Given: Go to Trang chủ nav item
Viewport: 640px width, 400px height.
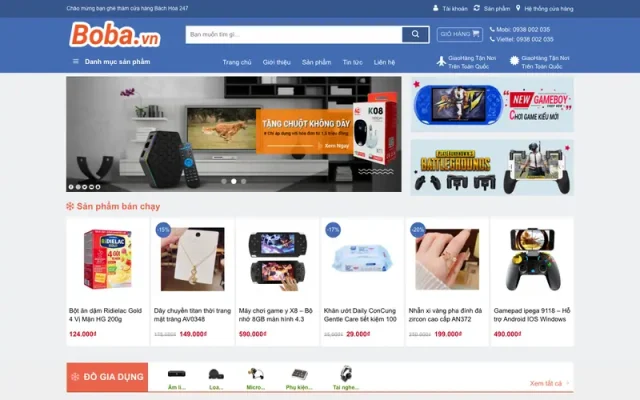Looking at the screenshot, I should pyautogui.click(x=237, y=62).
